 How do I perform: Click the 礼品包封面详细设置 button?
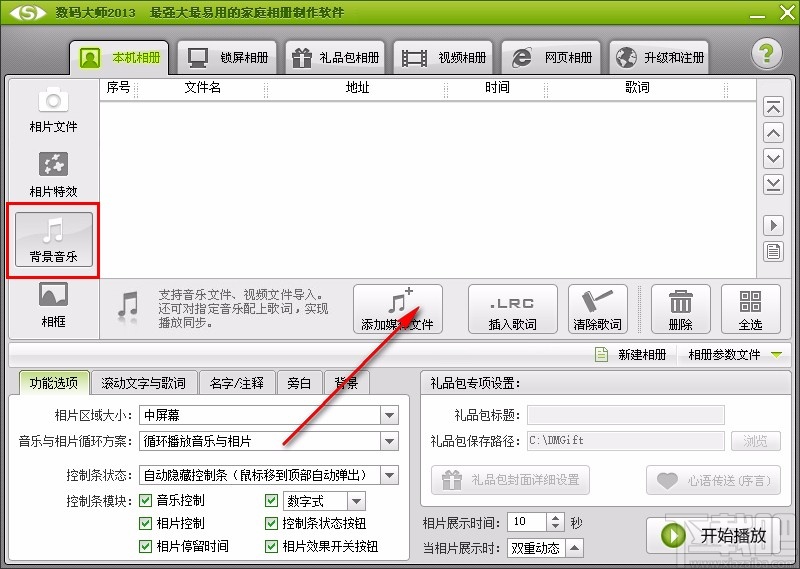point(510,480)
